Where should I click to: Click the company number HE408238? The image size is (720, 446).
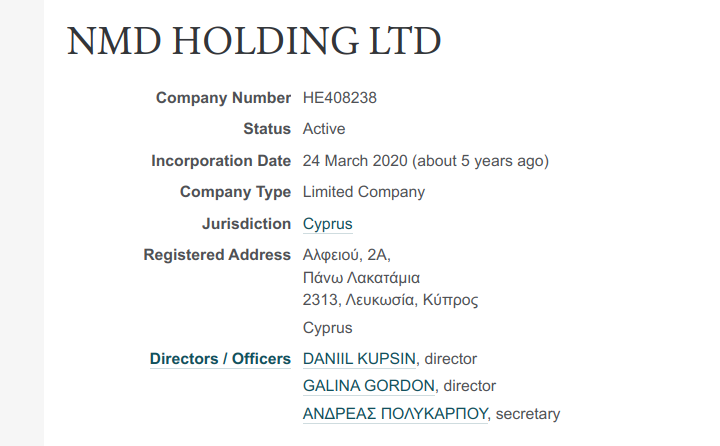[339, 98]
